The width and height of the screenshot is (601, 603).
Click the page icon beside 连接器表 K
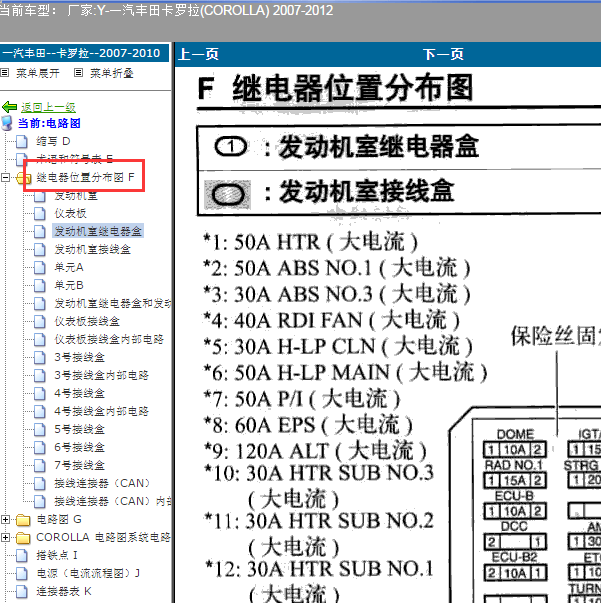click(x=22, y=591)
